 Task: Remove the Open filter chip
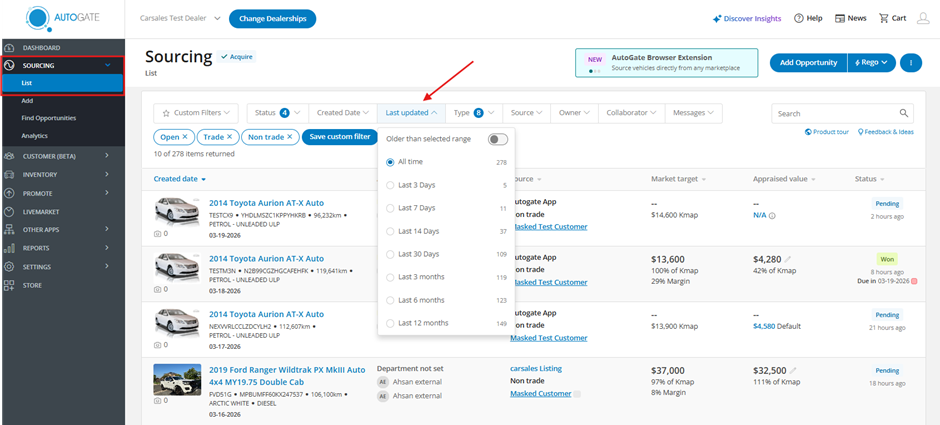185,136
